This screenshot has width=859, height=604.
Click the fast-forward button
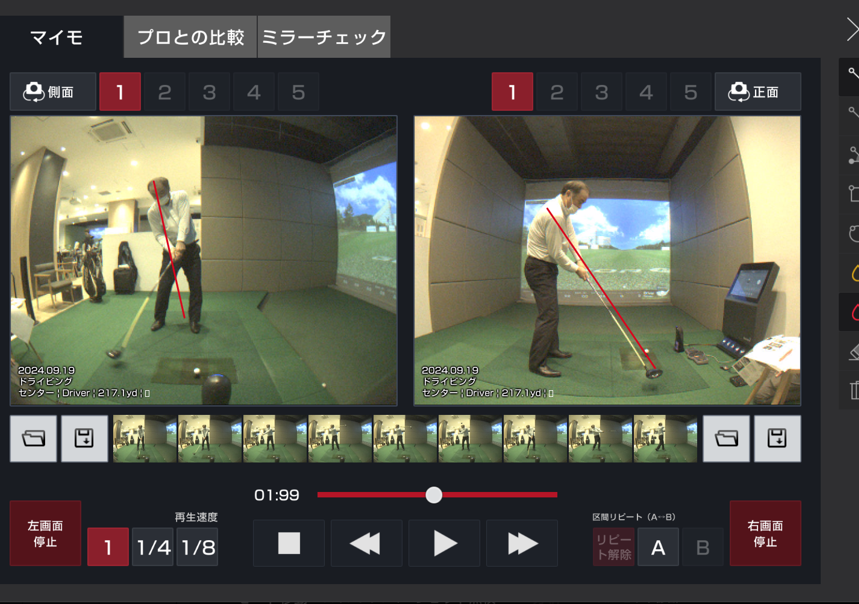(522, 543)
